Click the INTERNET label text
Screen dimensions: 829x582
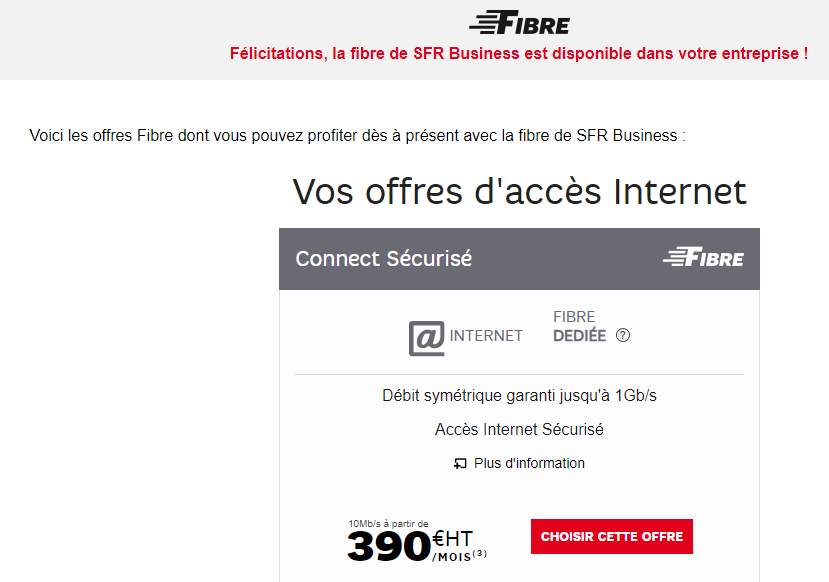coord(486,336)
